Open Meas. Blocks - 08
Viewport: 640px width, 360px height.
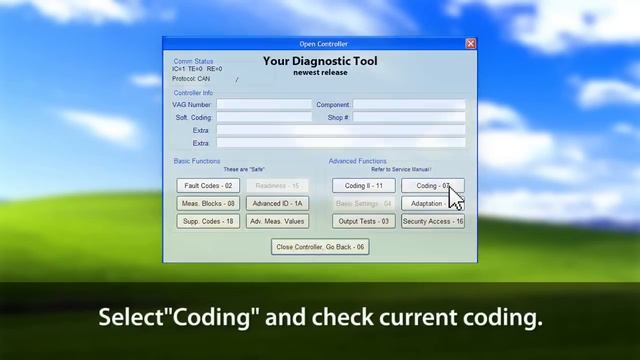(208, 203)
